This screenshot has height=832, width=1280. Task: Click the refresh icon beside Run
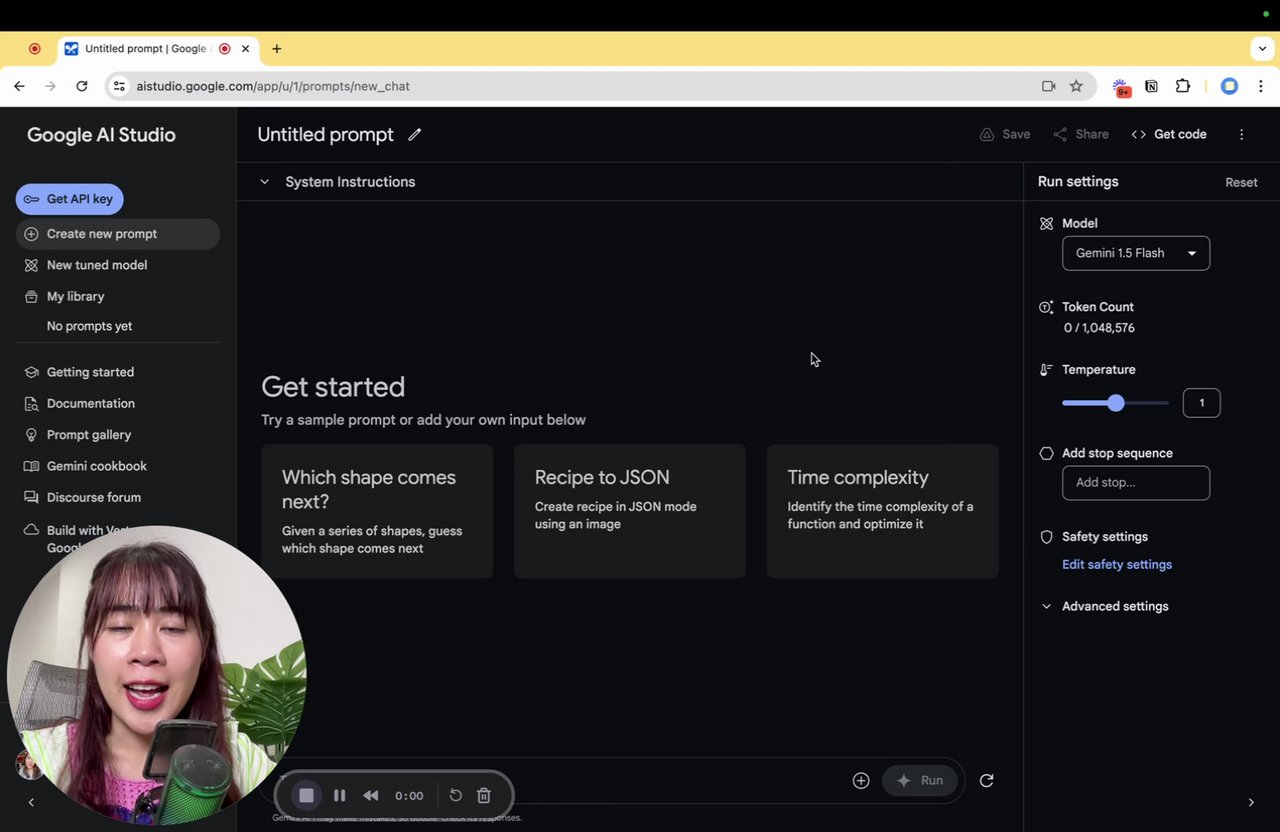click(987, 781)
